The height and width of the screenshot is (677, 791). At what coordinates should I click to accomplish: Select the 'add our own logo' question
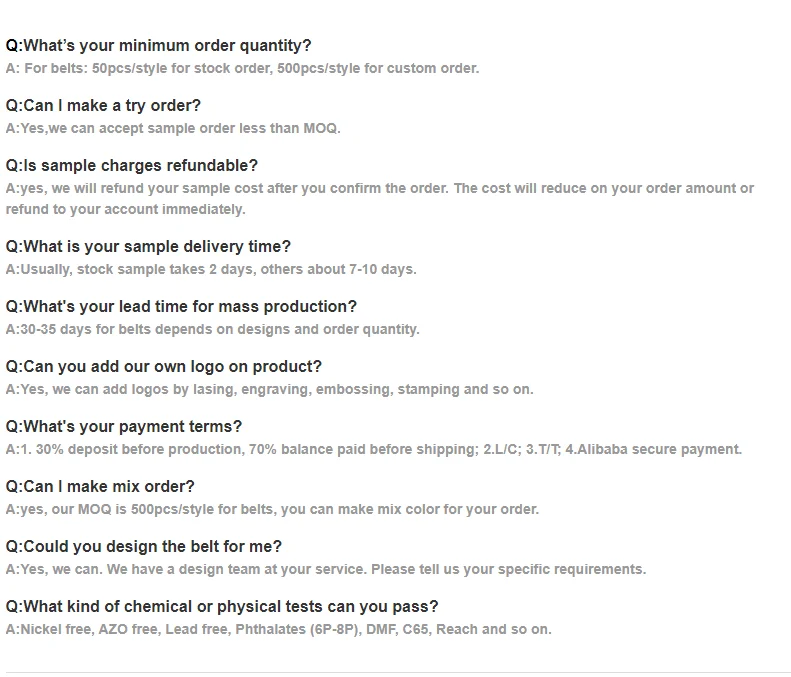point(164,366)
